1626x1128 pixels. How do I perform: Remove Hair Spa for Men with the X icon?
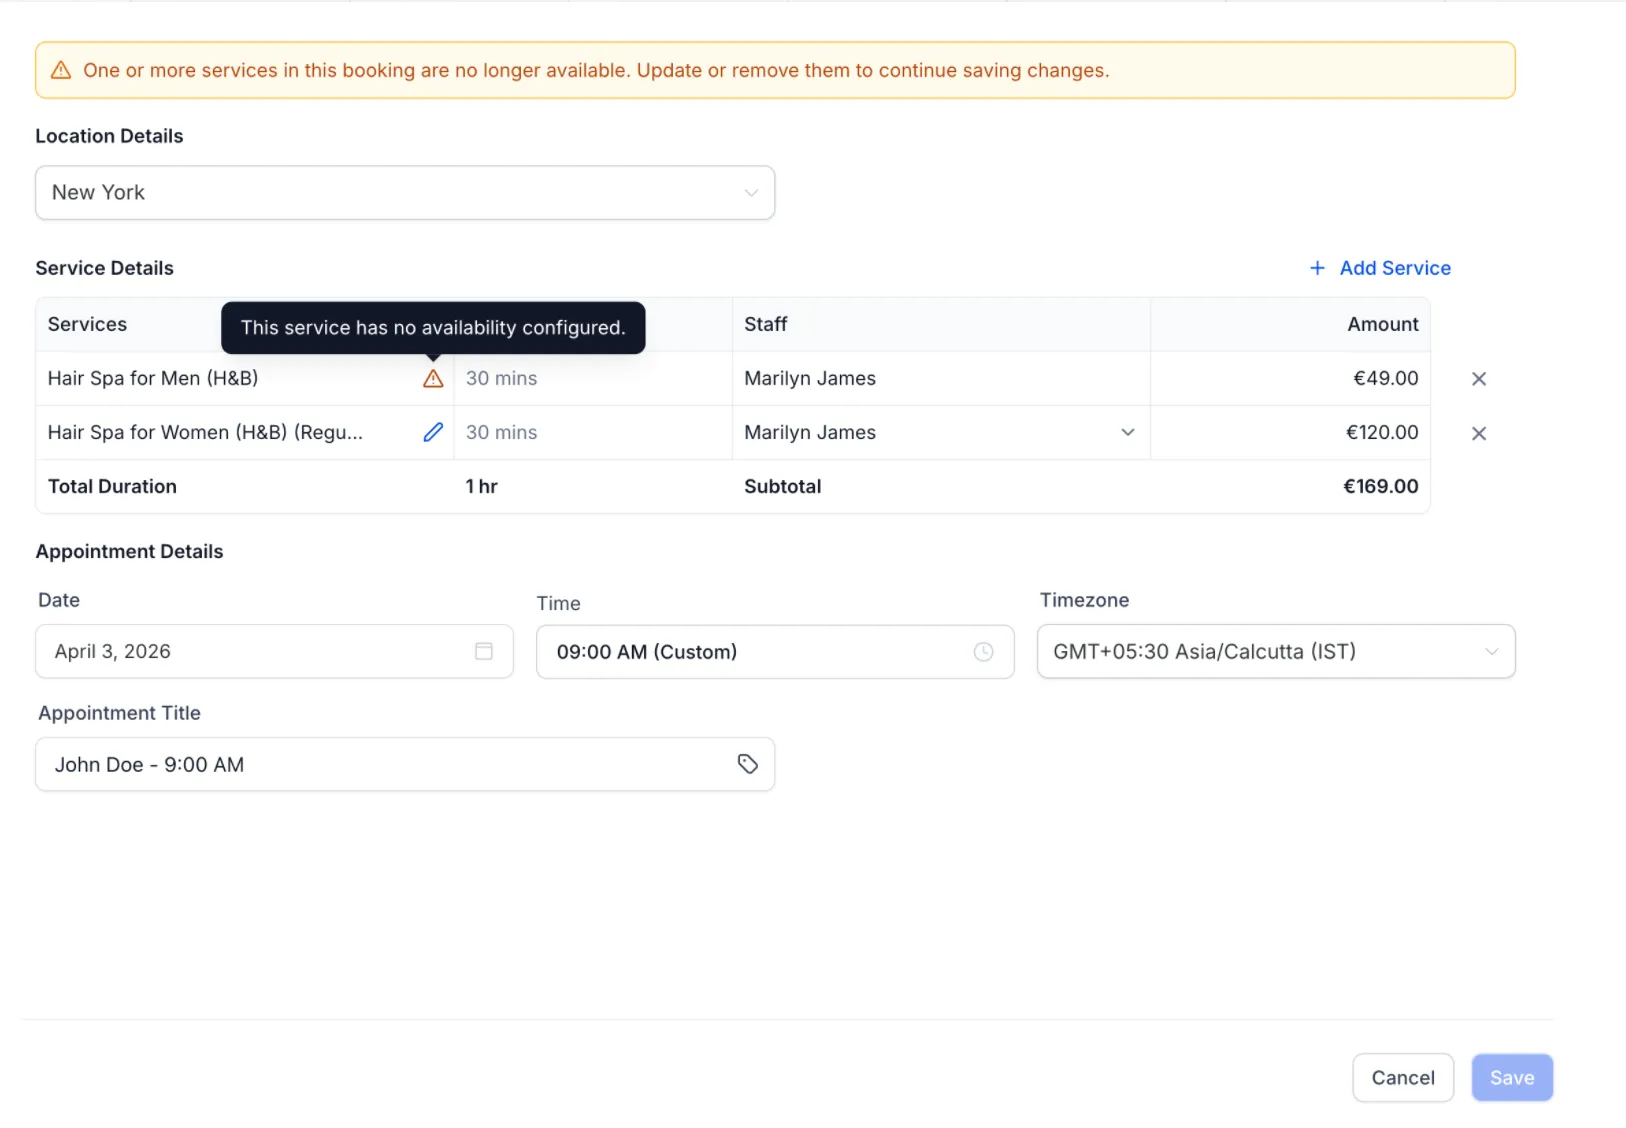(1479, 378)
